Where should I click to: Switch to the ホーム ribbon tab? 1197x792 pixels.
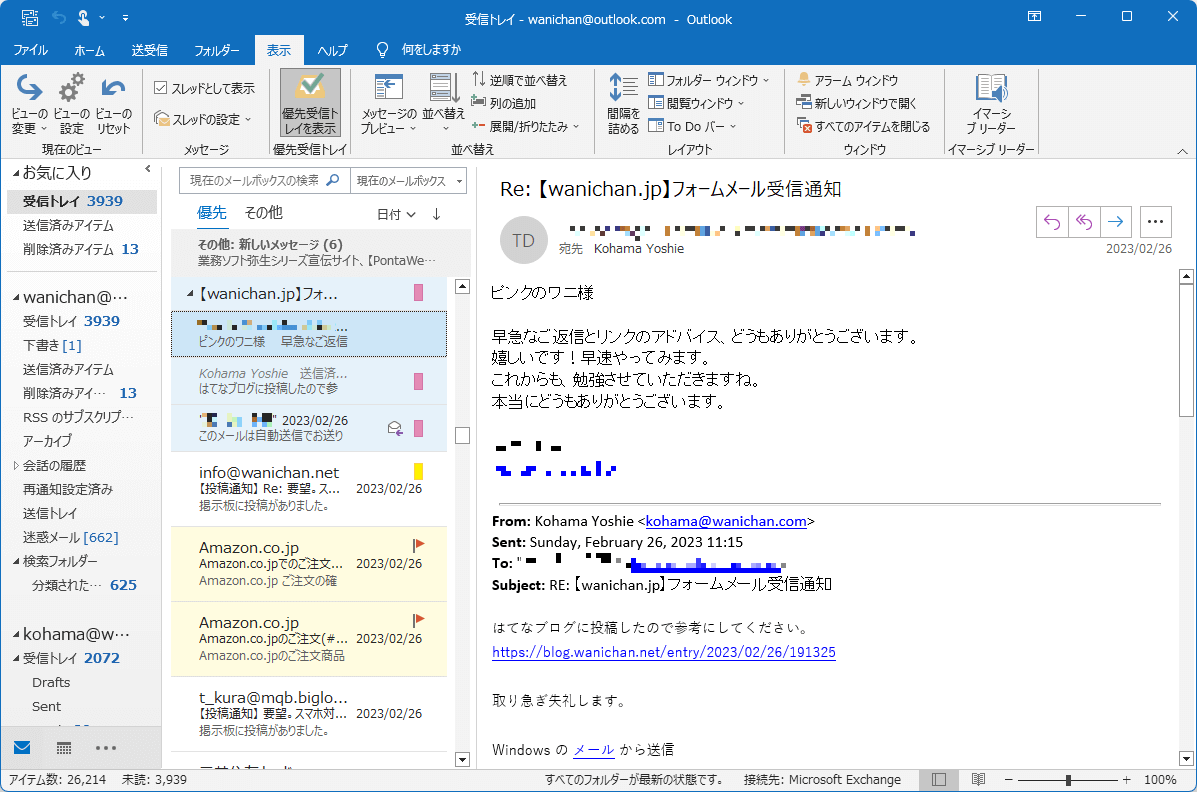[89, 50]
